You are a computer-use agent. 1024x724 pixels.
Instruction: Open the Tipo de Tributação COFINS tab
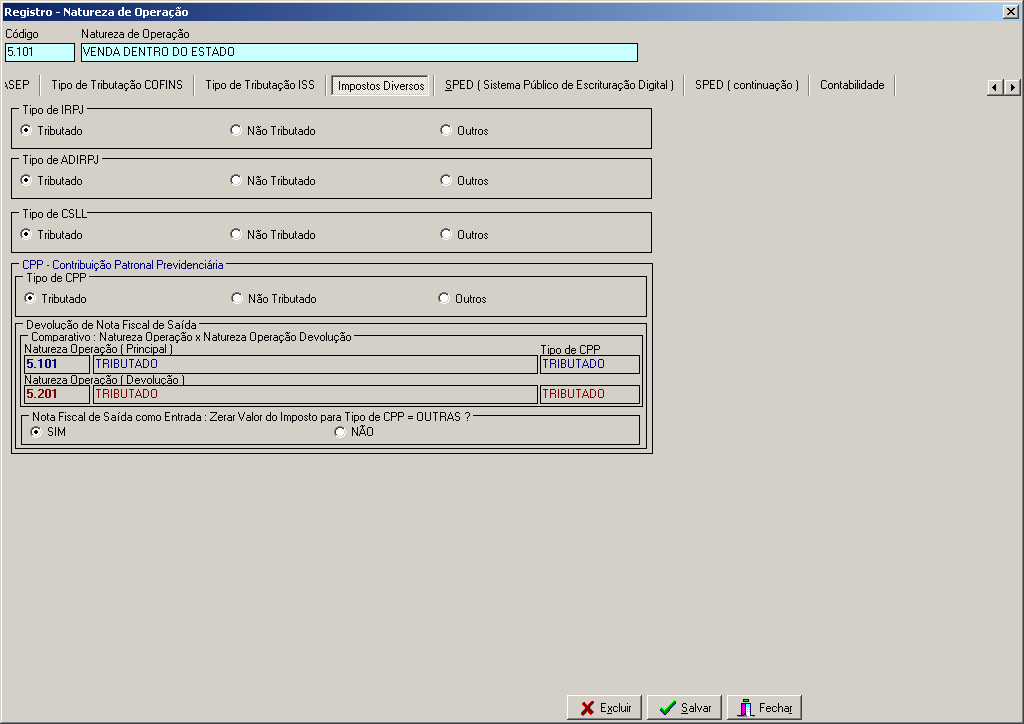[x=117, y=85]
